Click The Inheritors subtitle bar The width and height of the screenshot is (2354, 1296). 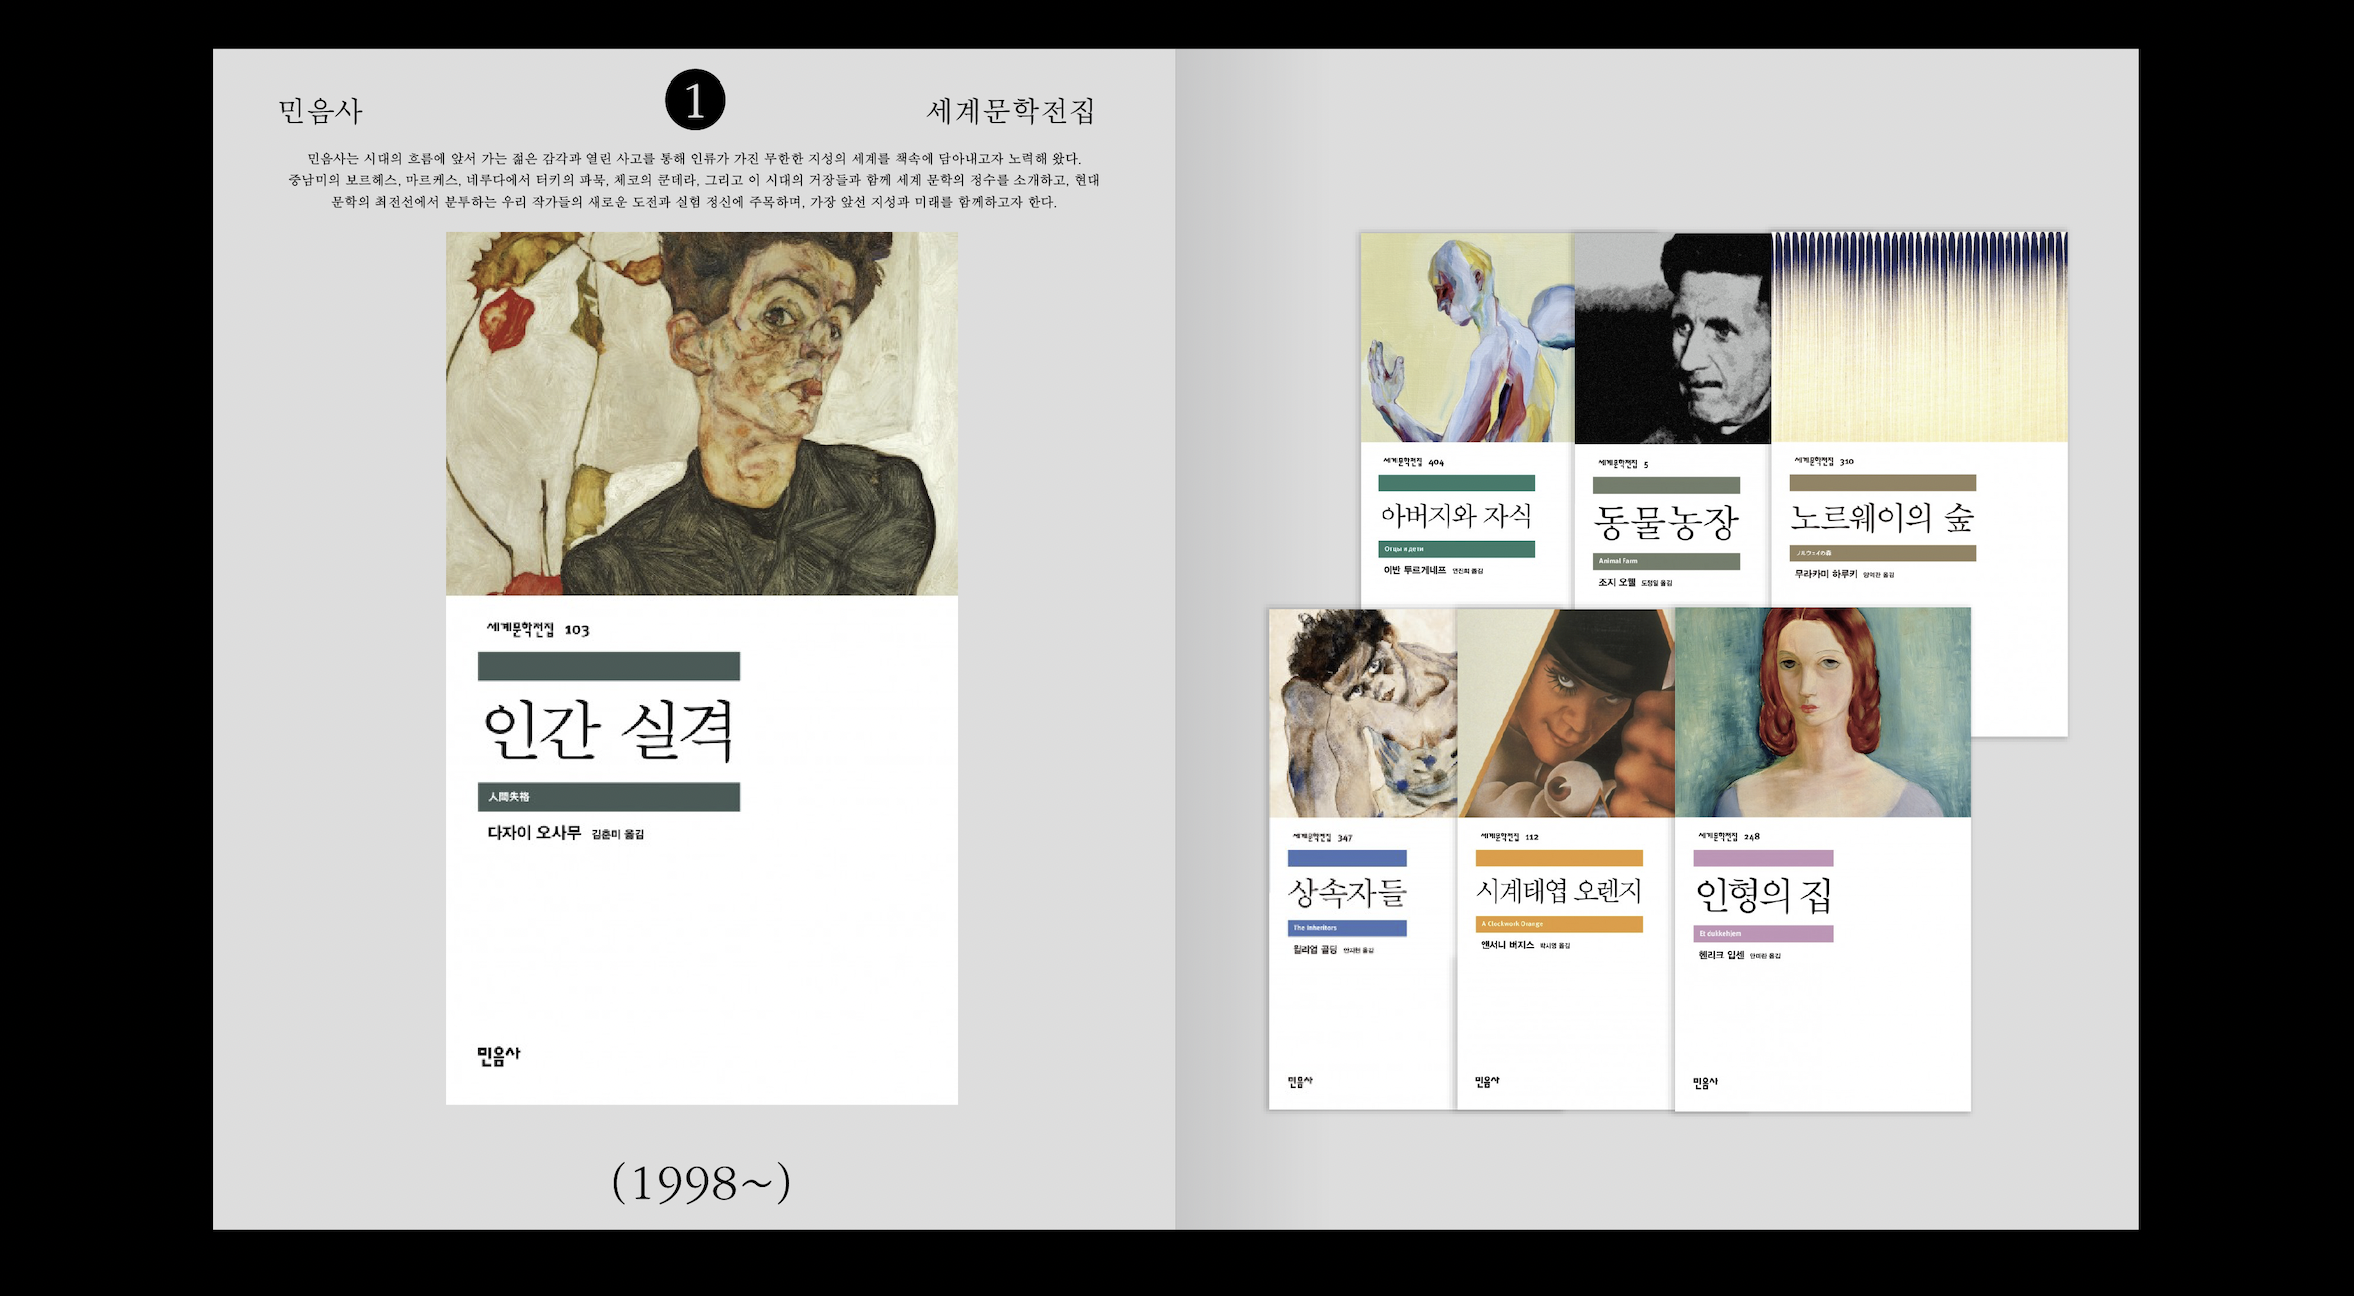tap(1347, 928)
